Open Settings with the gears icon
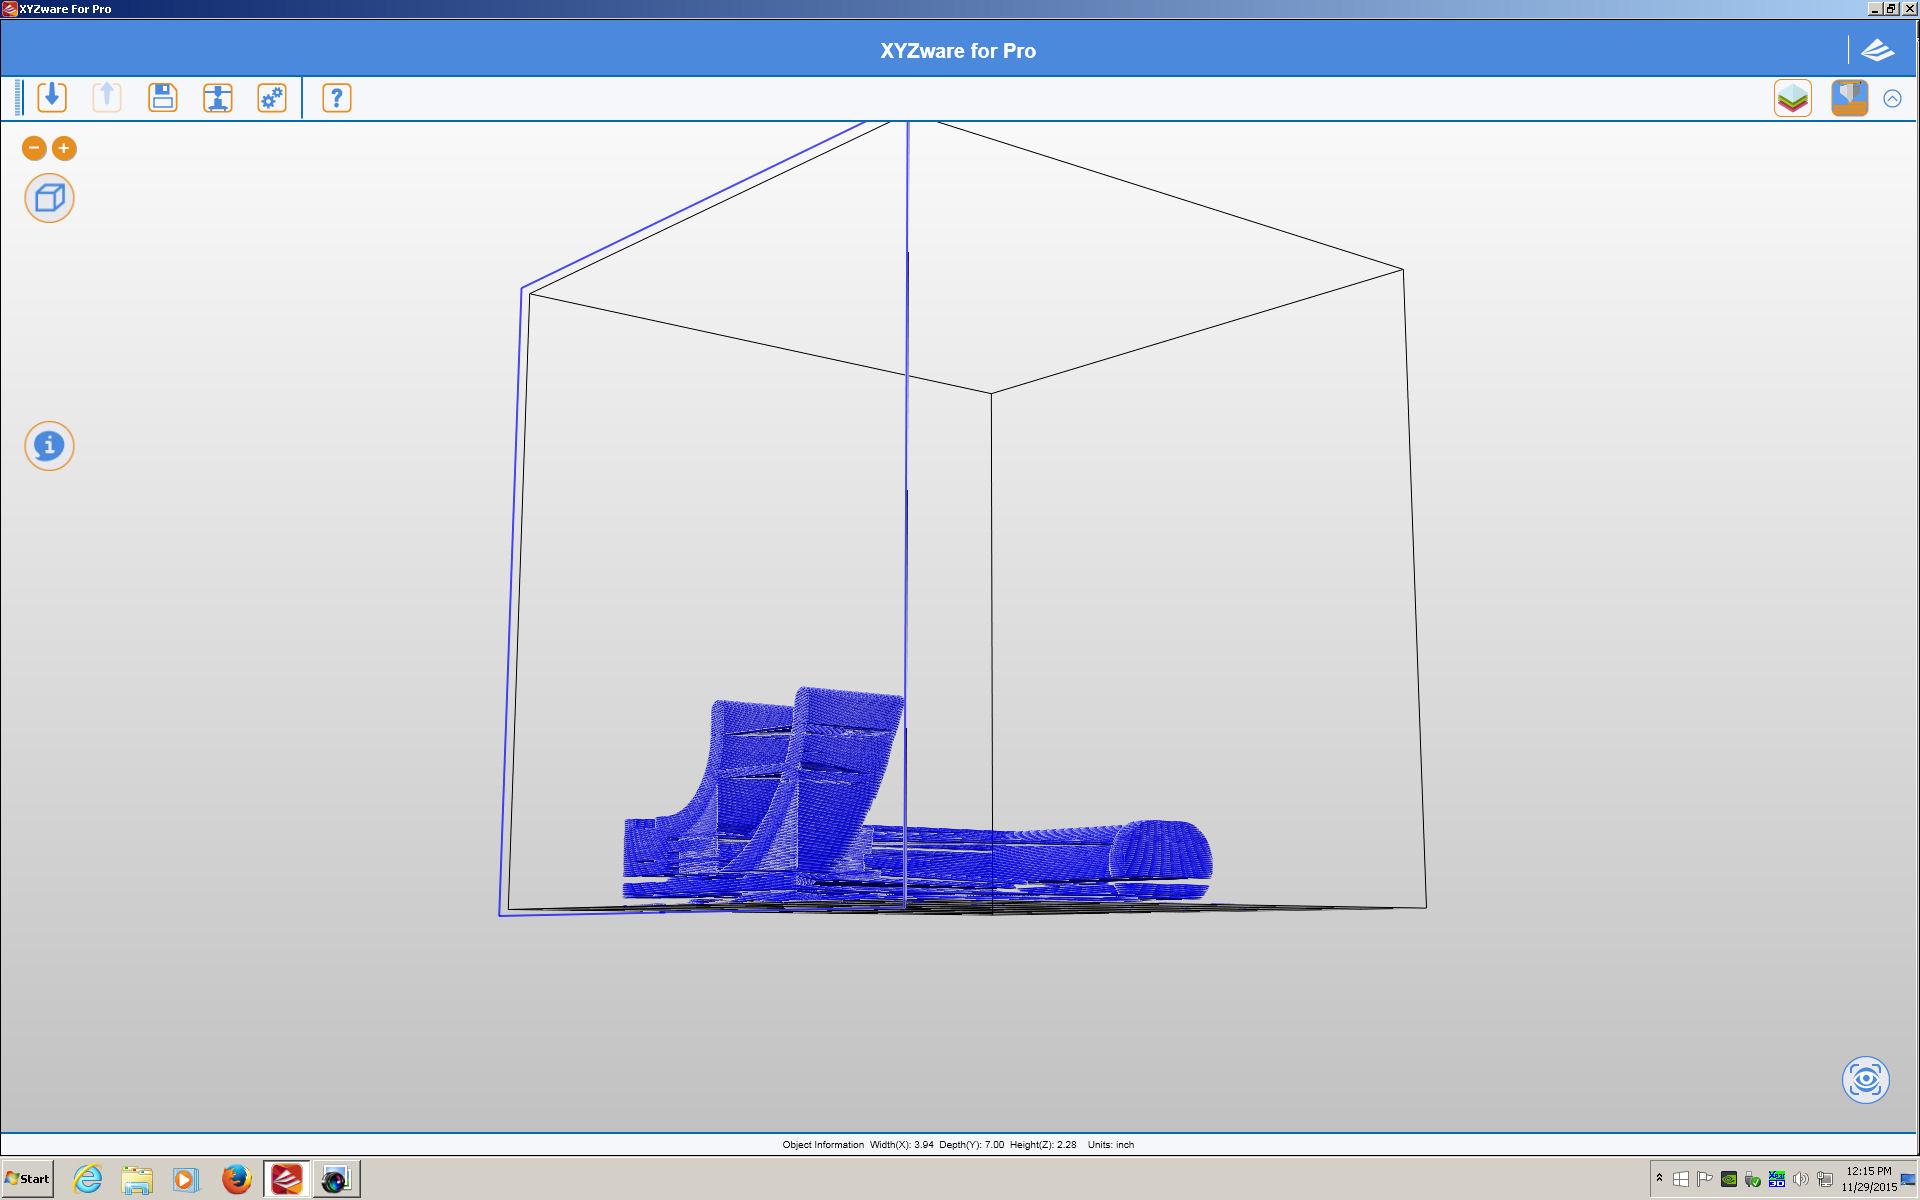1920x1200 pixels. pos(272,98)
